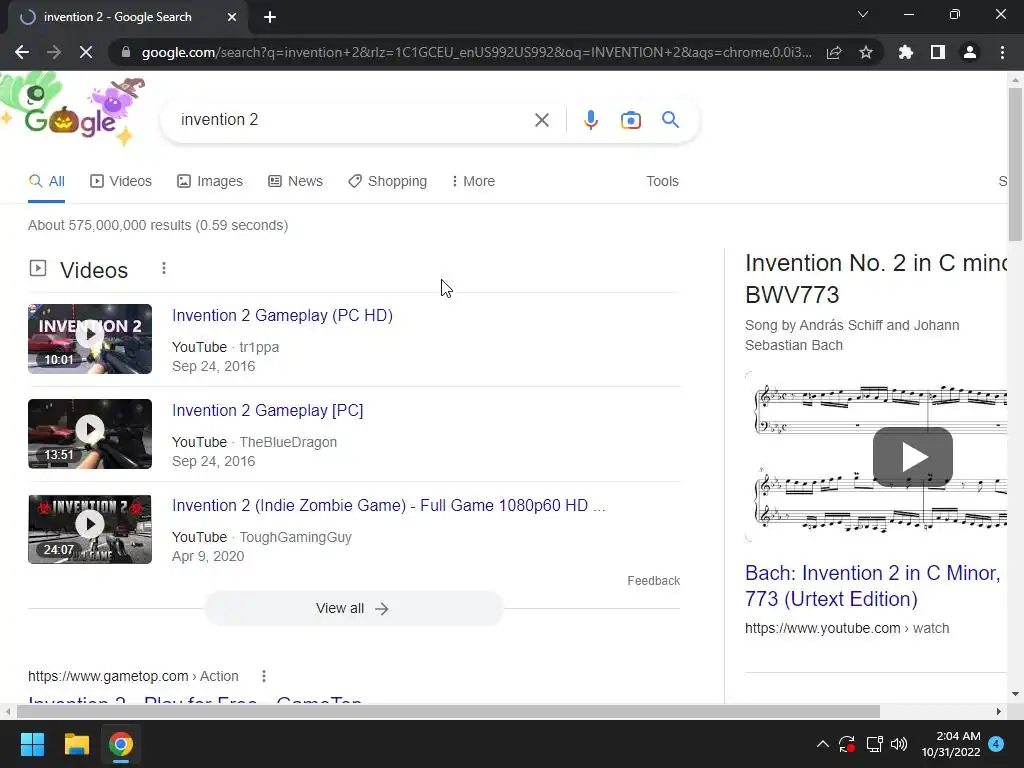This screenshot has width=1024, height=768.
Task: Open the Videos section options menu
Action: coord(164,268)
